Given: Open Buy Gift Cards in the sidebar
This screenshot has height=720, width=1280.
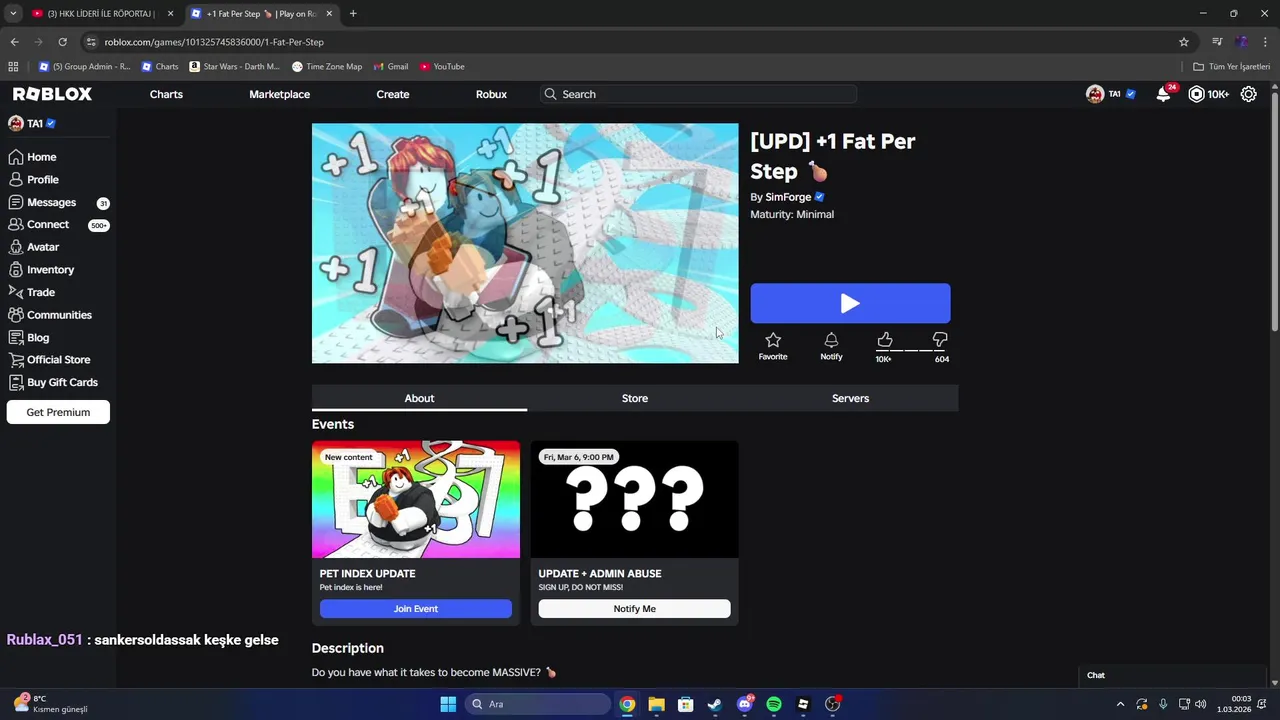Looking at the screenshot, I should (x=53, y=382).
